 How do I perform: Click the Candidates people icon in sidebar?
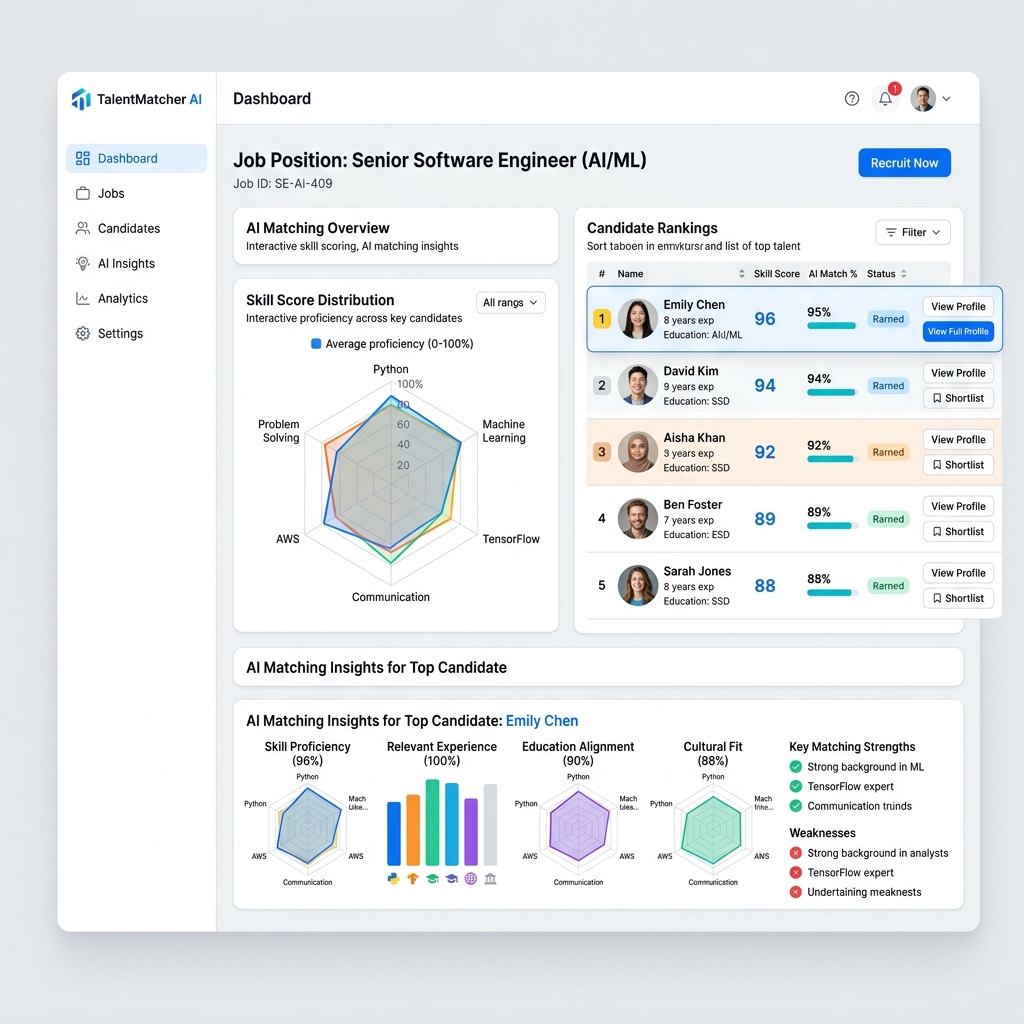(83, 229)
